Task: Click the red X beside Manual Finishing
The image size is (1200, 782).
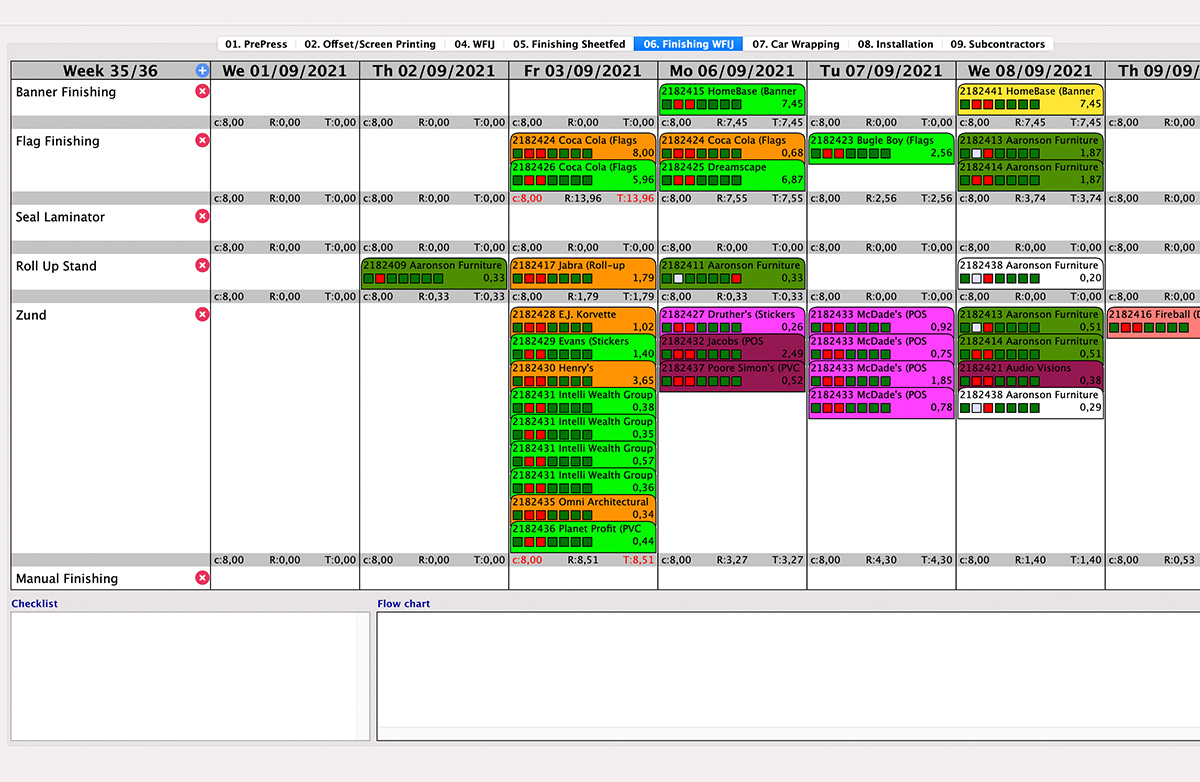Action: point(202,578)
